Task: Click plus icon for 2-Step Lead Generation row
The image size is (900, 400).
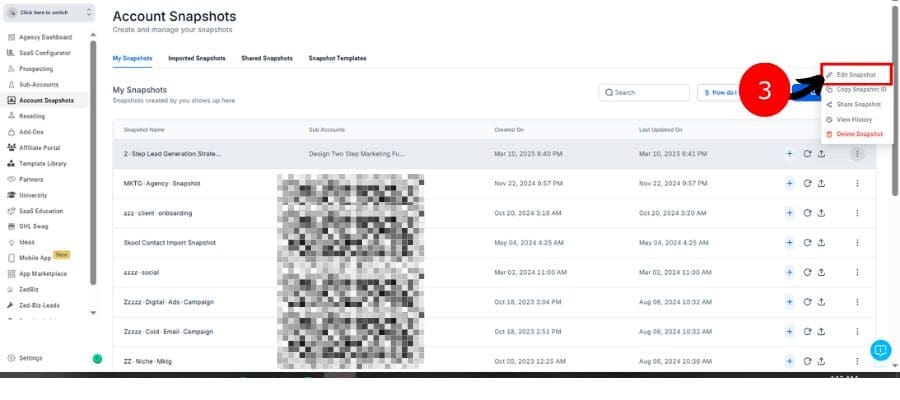Action: 789,154
